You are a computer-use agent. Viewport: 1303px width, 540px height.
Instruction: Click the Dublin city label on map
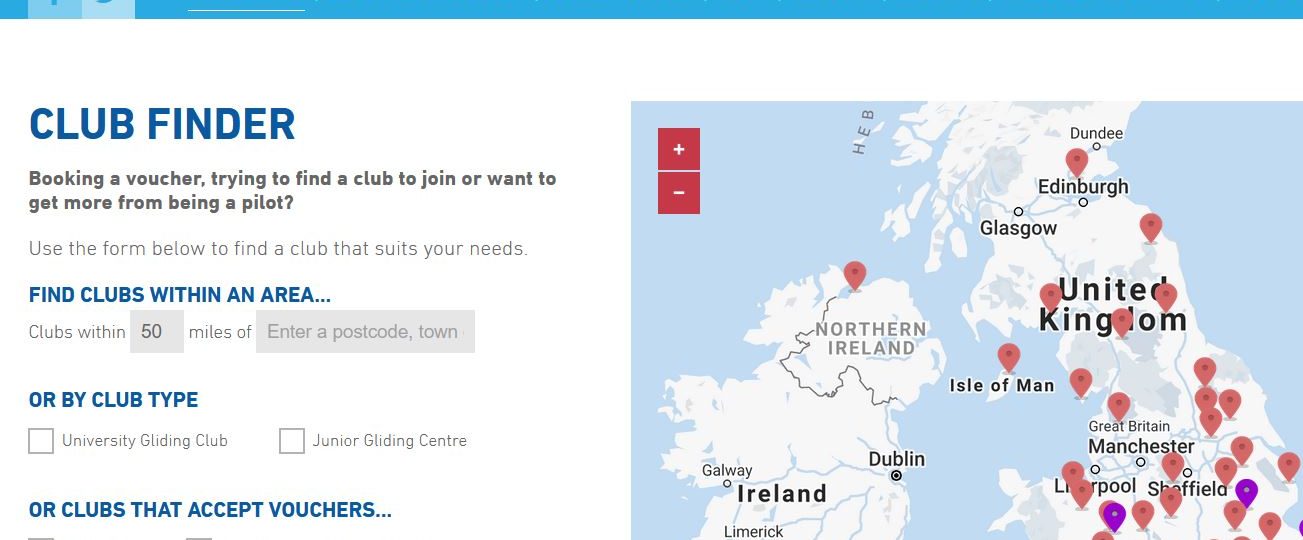(x=896, y=459)
